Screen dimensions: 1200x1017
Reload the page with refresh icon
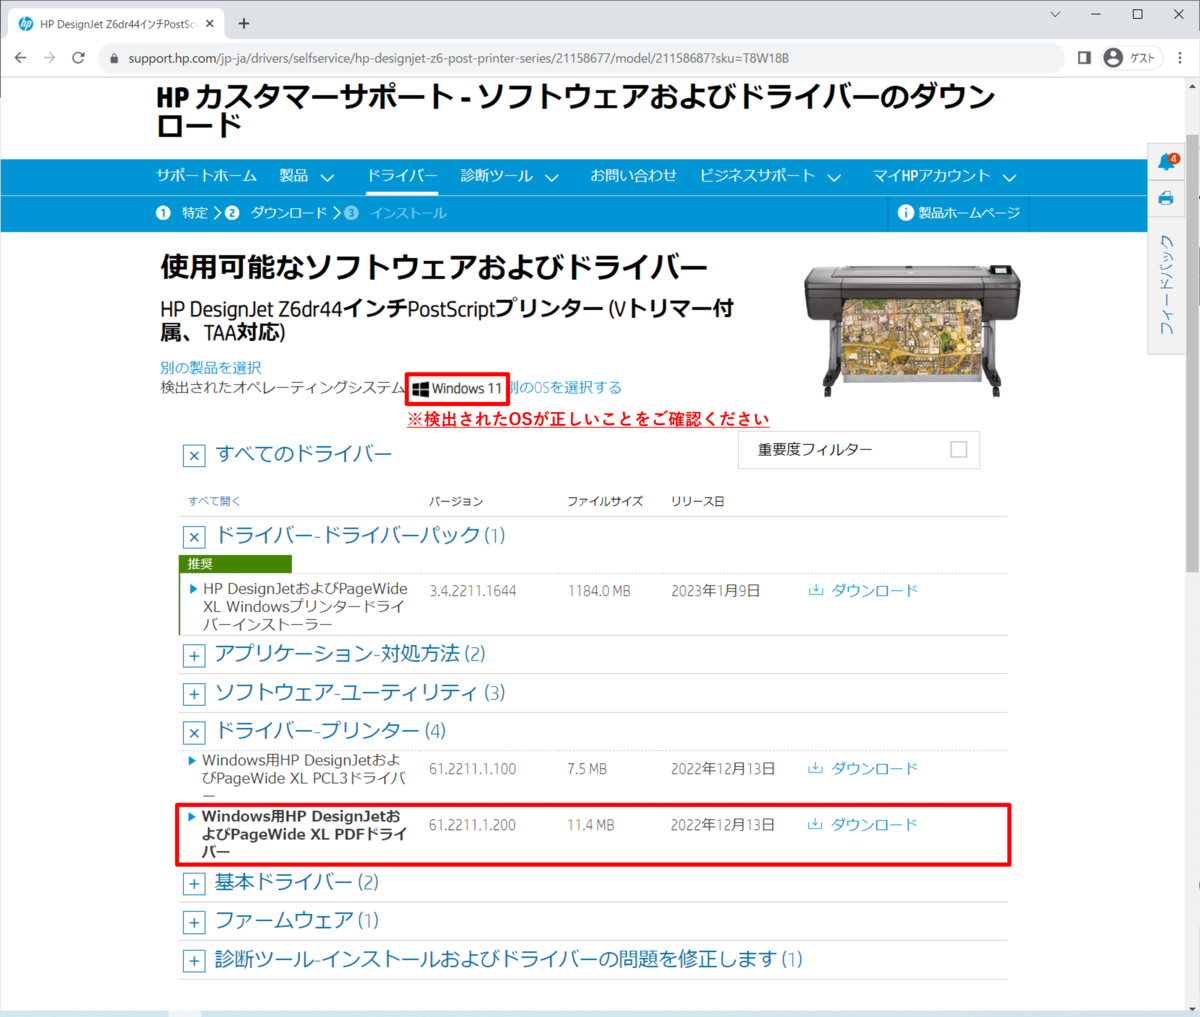point(78,58)
